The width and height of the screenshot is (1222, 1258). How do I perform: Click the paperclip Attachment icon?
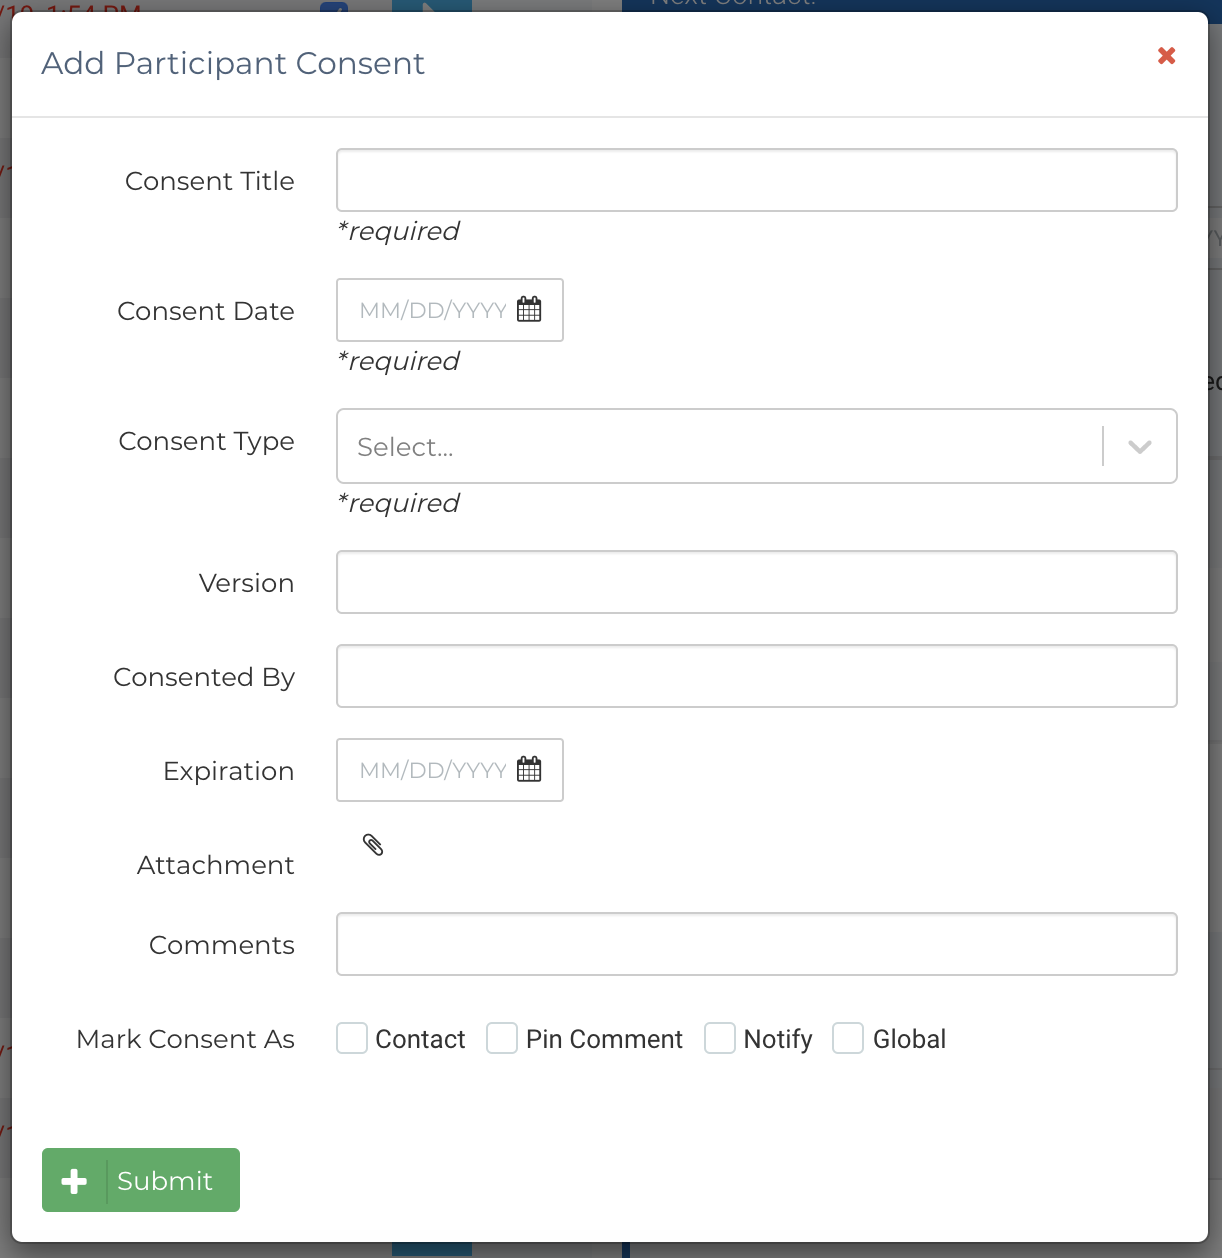click(373, 846)
